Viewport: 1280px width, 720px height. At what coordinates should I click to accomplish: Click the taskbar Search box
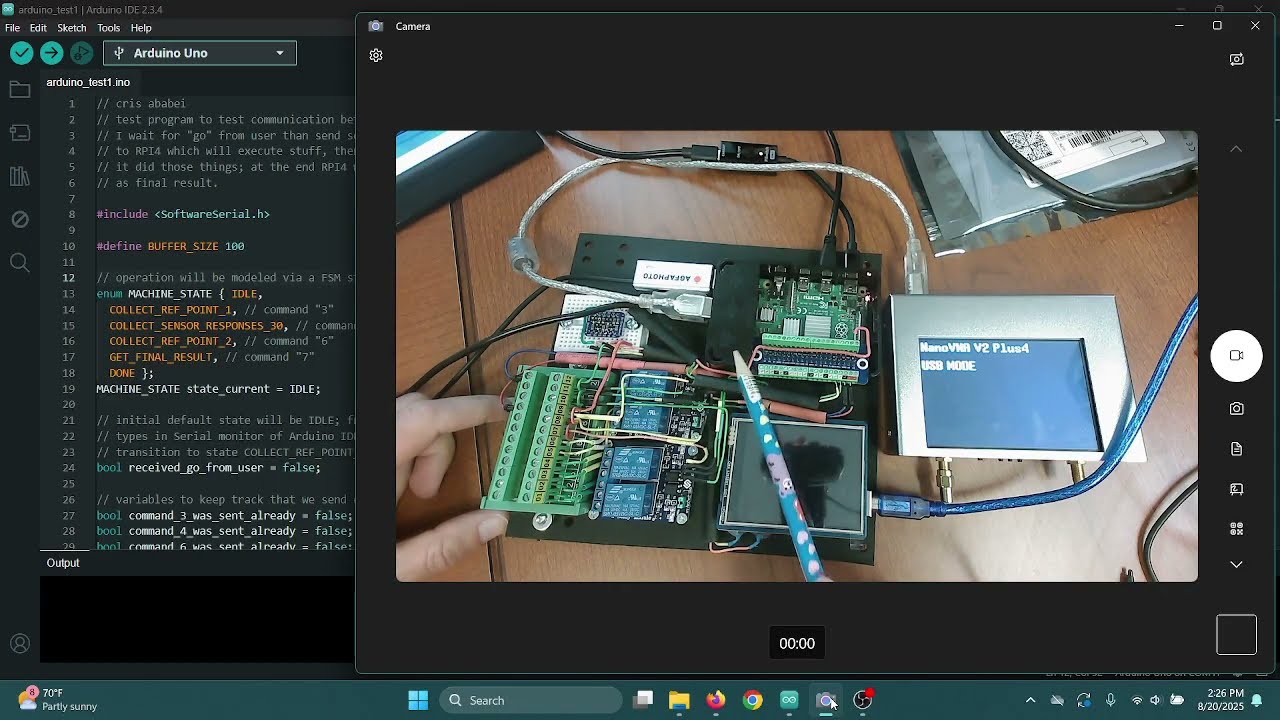pyautogui.click(x=531, y=700)
